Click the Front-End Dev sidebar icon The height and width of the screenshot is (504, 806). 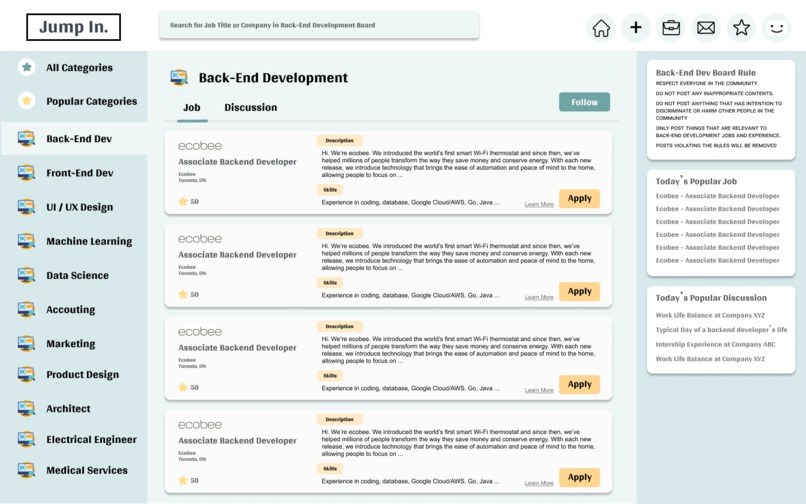click(x=26, y=173)
